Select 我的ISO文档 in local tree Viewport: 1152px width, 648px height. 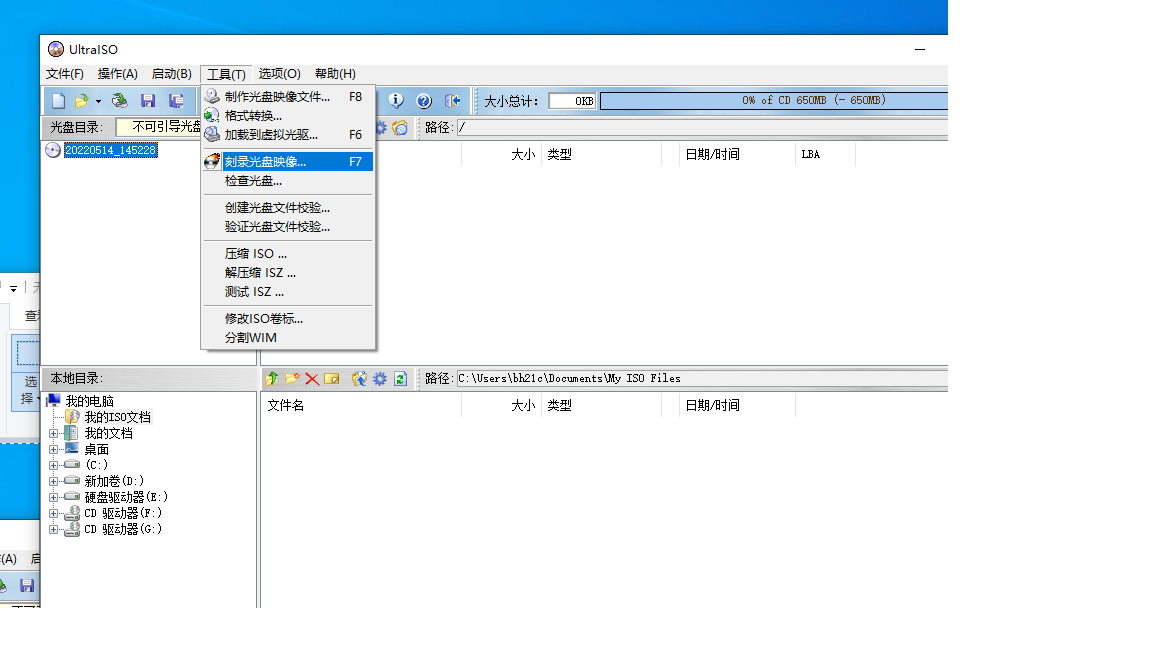click(x=118, y=417)
